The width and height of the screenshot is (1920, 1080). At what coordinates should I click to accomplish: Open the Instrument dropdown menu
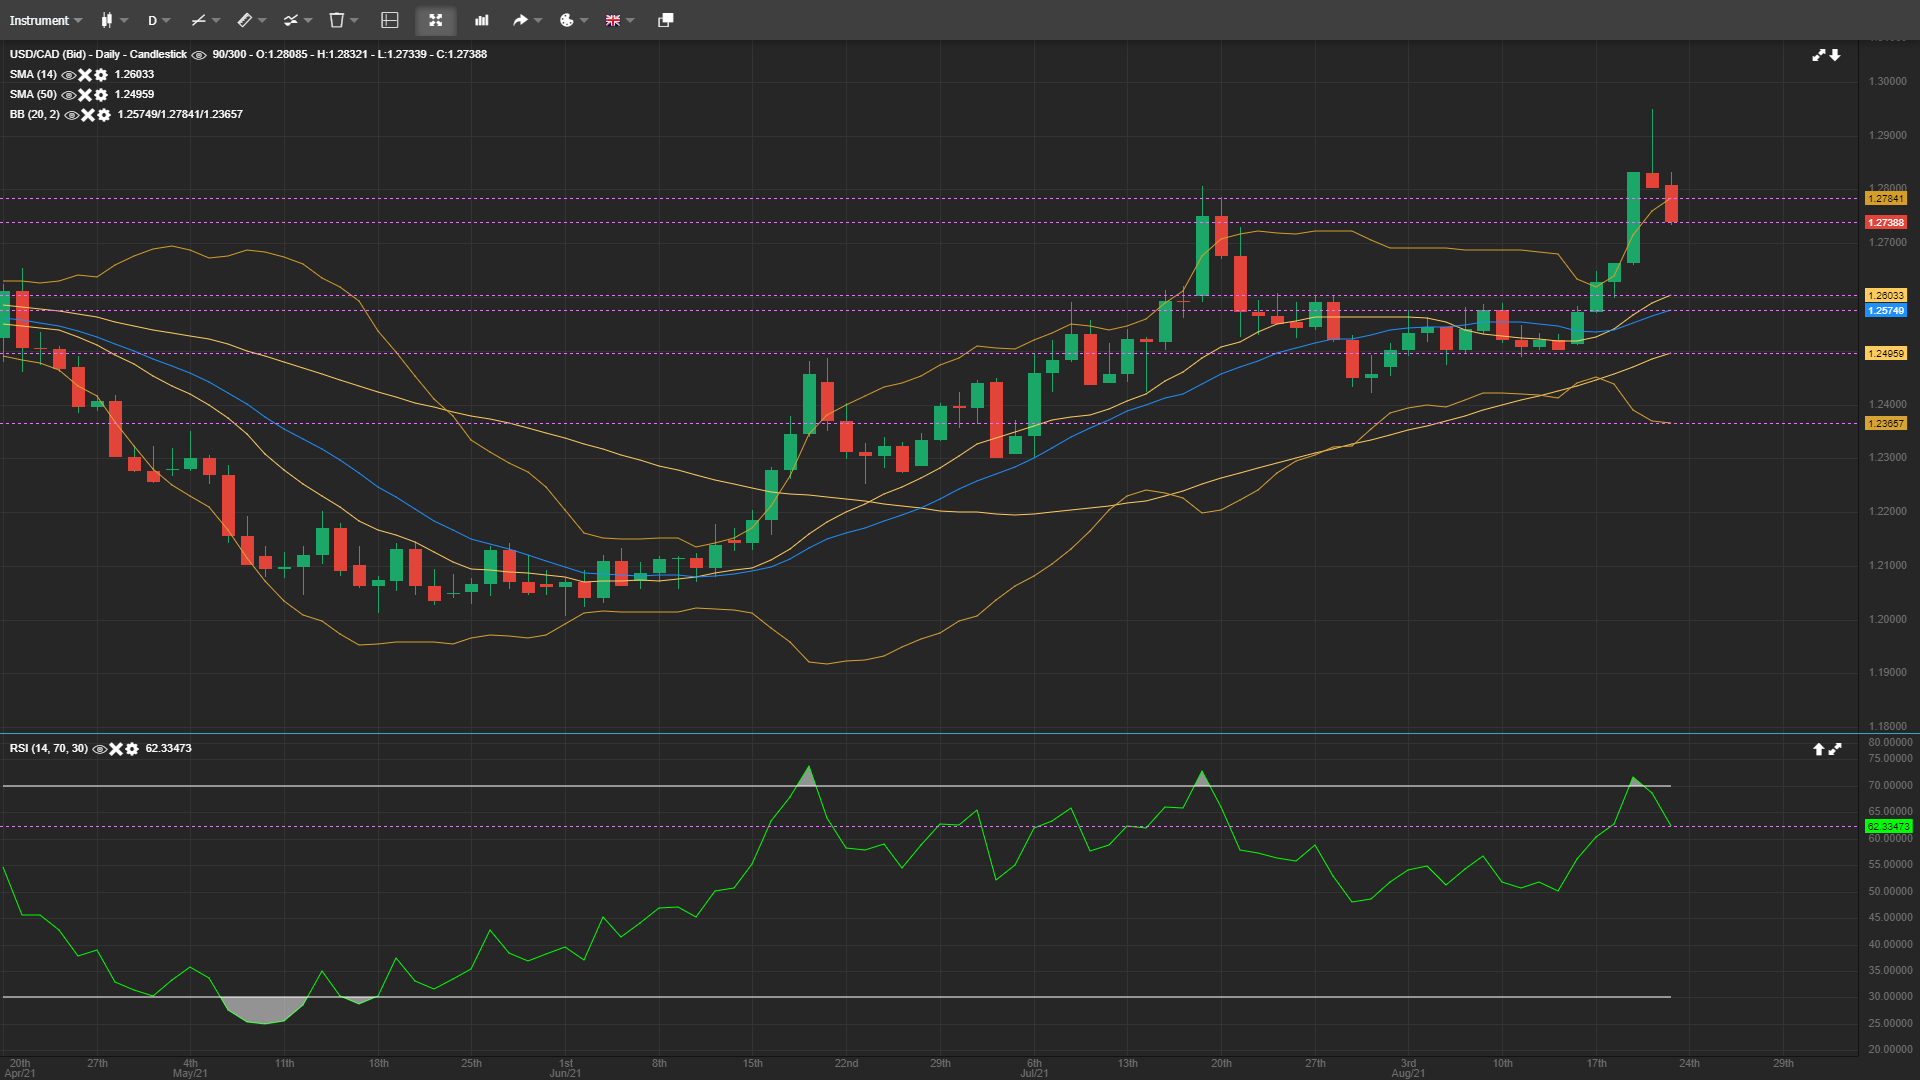pos(45,20)
